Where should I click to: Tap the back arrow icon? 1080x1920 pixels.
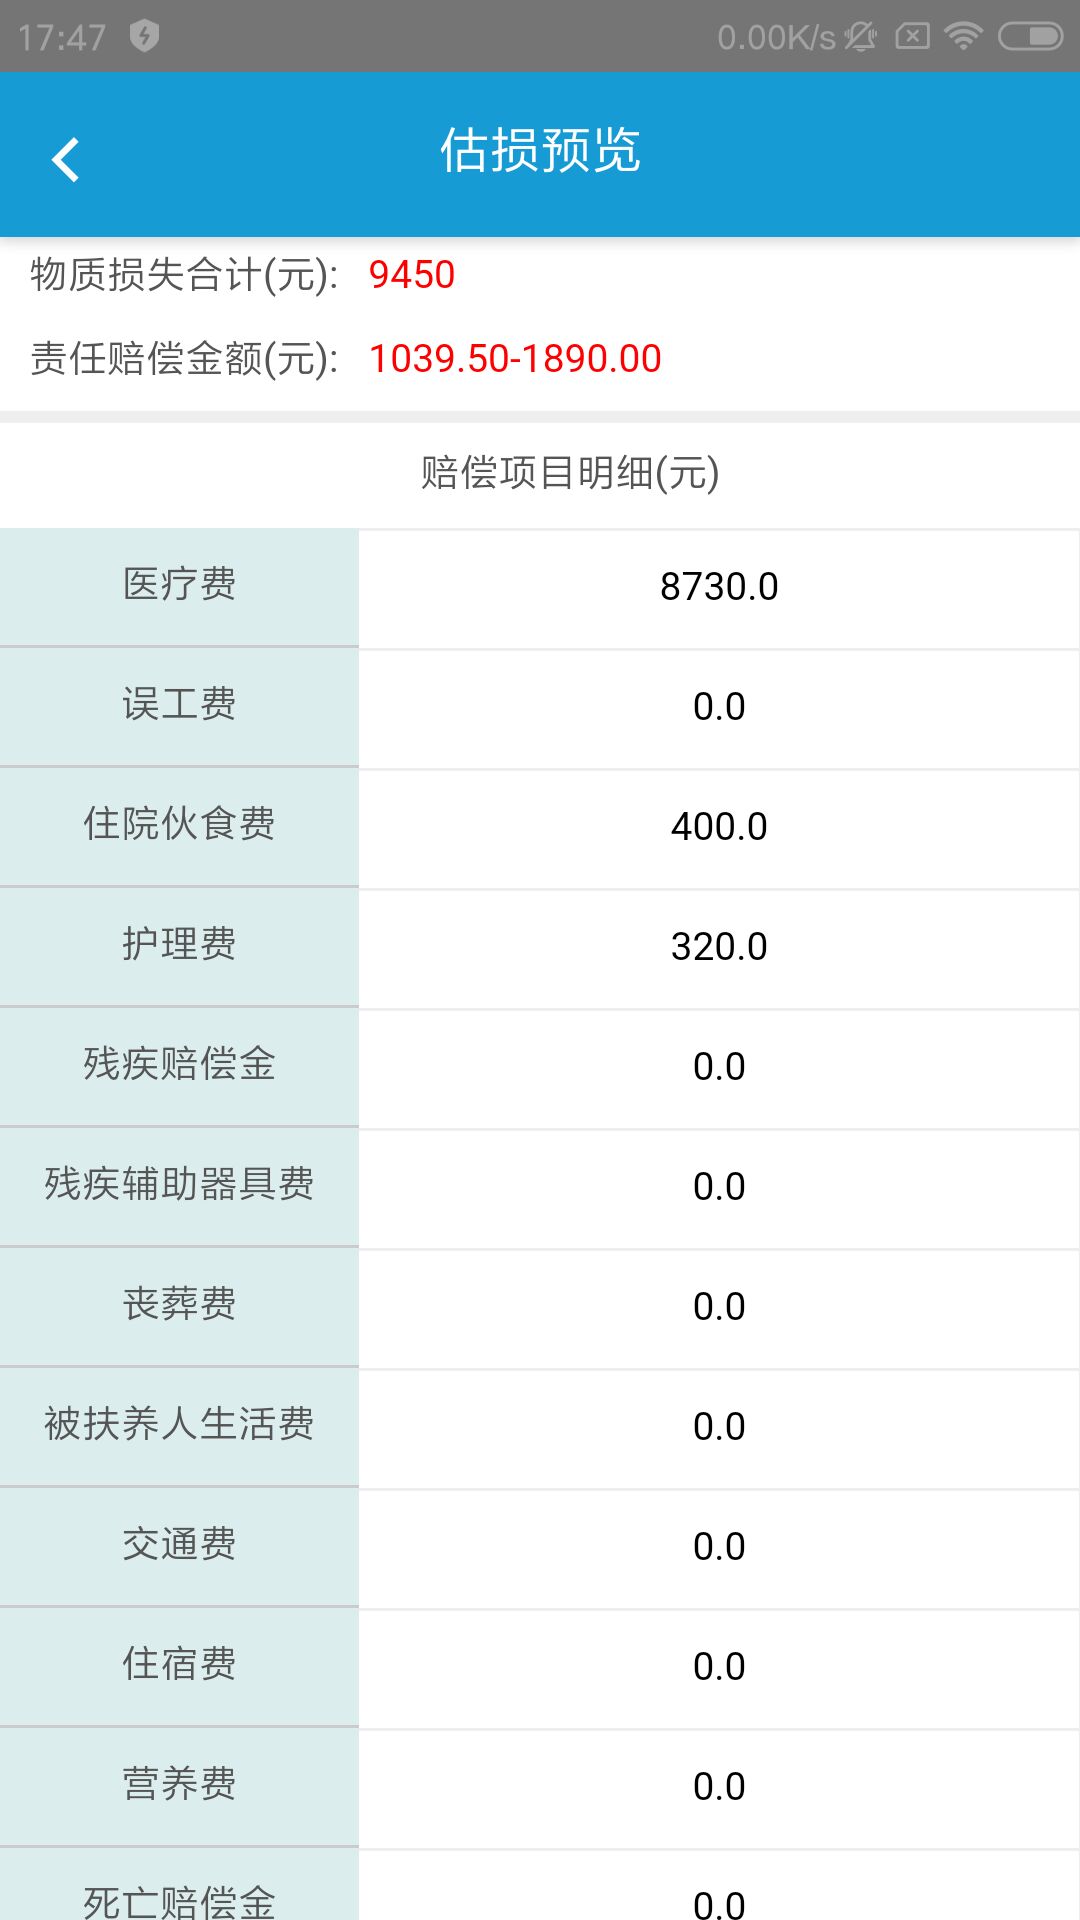tap(66, 159)
